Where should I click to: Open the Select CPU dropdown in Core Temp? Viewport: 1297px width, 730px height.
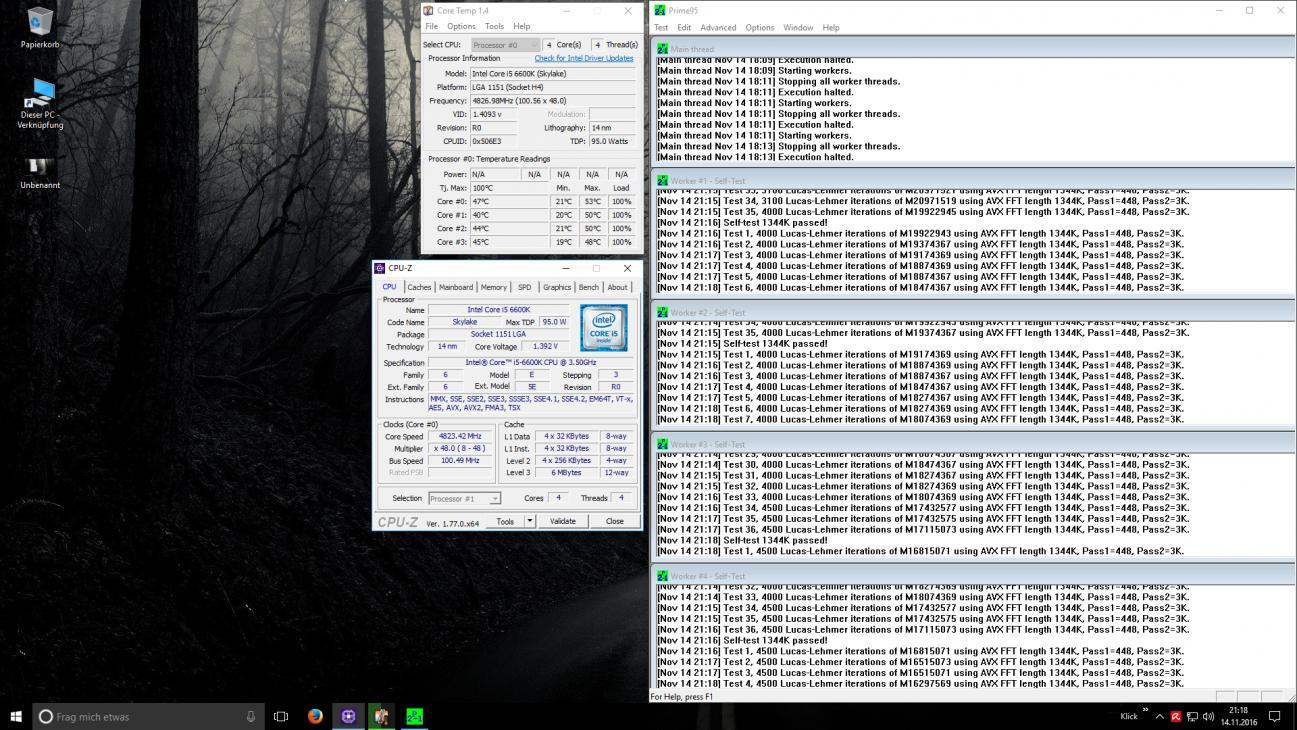pos(506,44)
